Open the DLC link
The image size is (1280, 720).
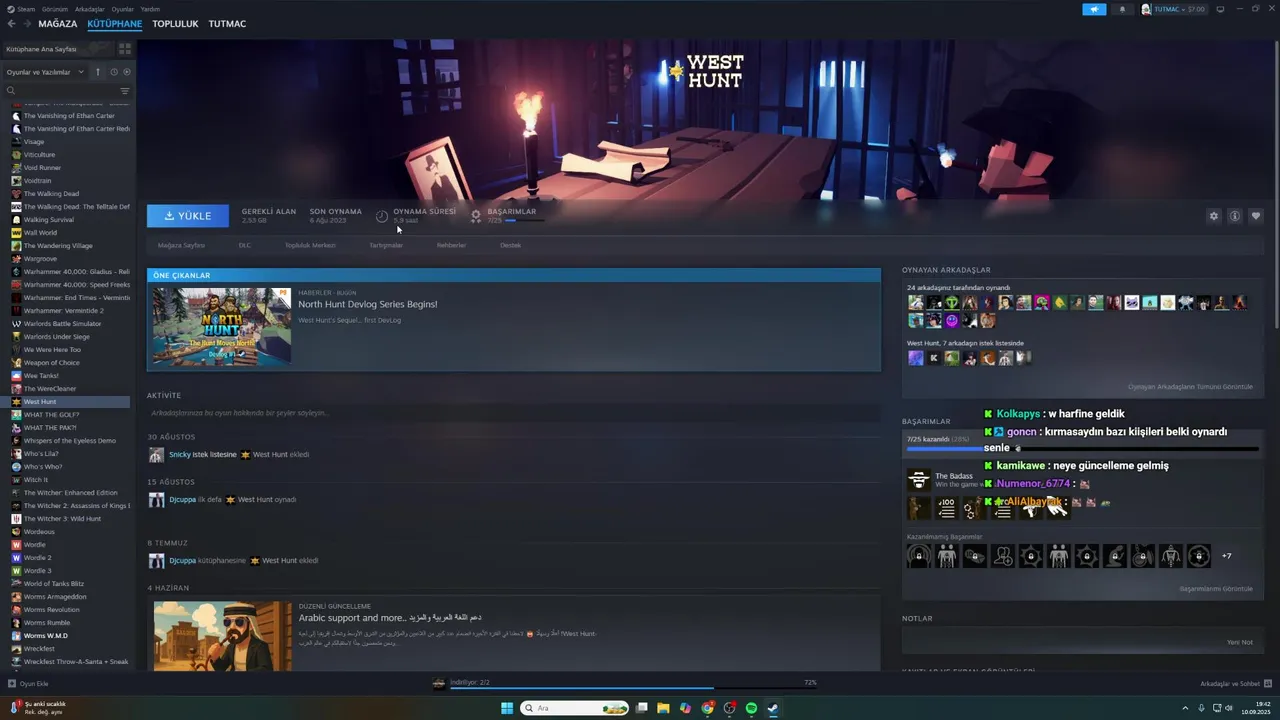[x=244, y=245]
